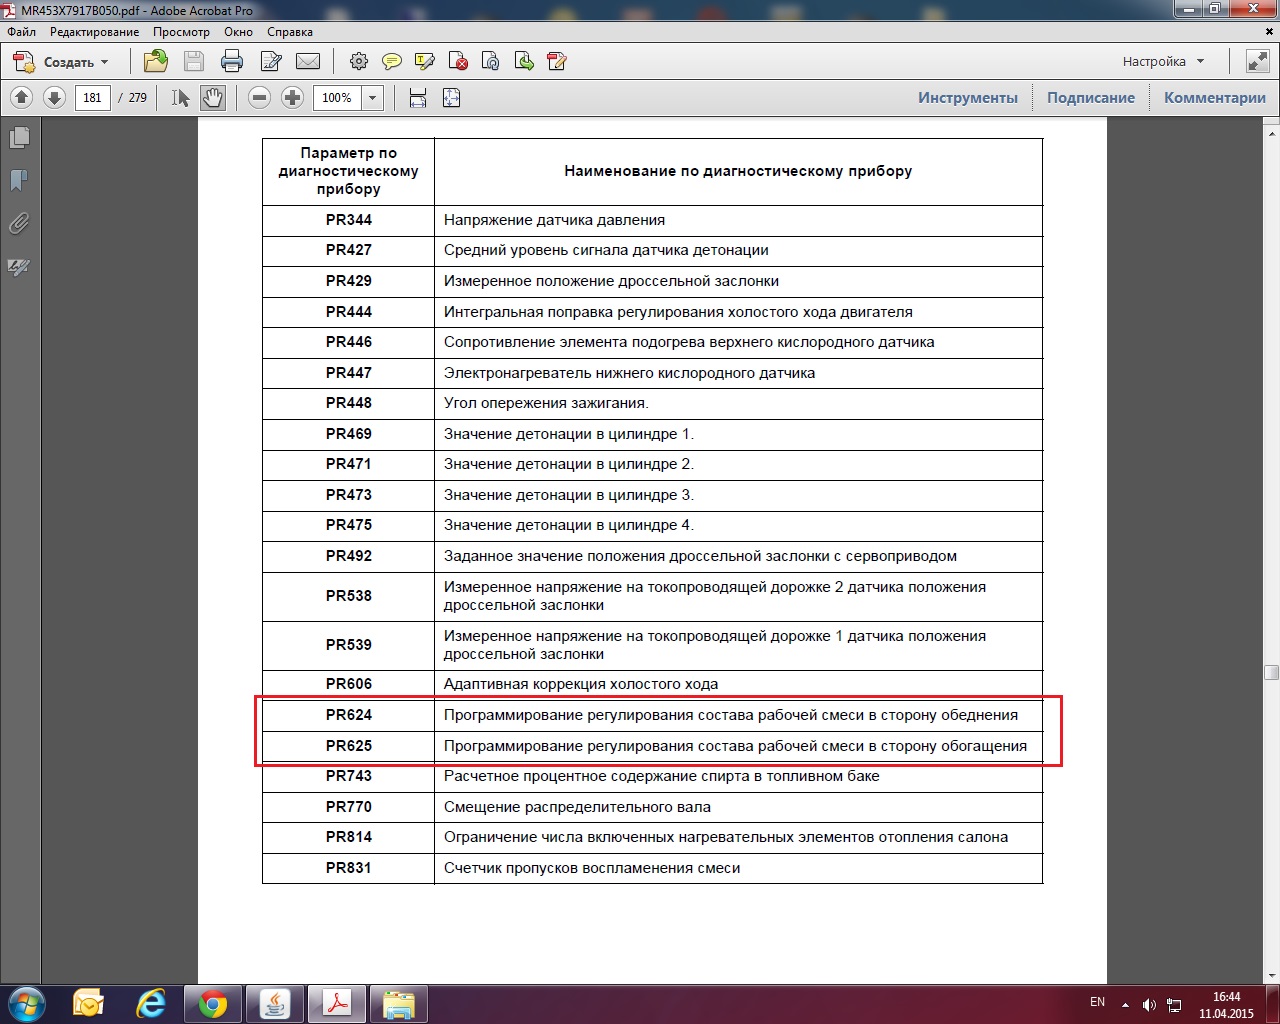The width and height of the screenshot is (1280, 1024).
Task: Activate the Hand pan tool
Action: coord(212,98)
